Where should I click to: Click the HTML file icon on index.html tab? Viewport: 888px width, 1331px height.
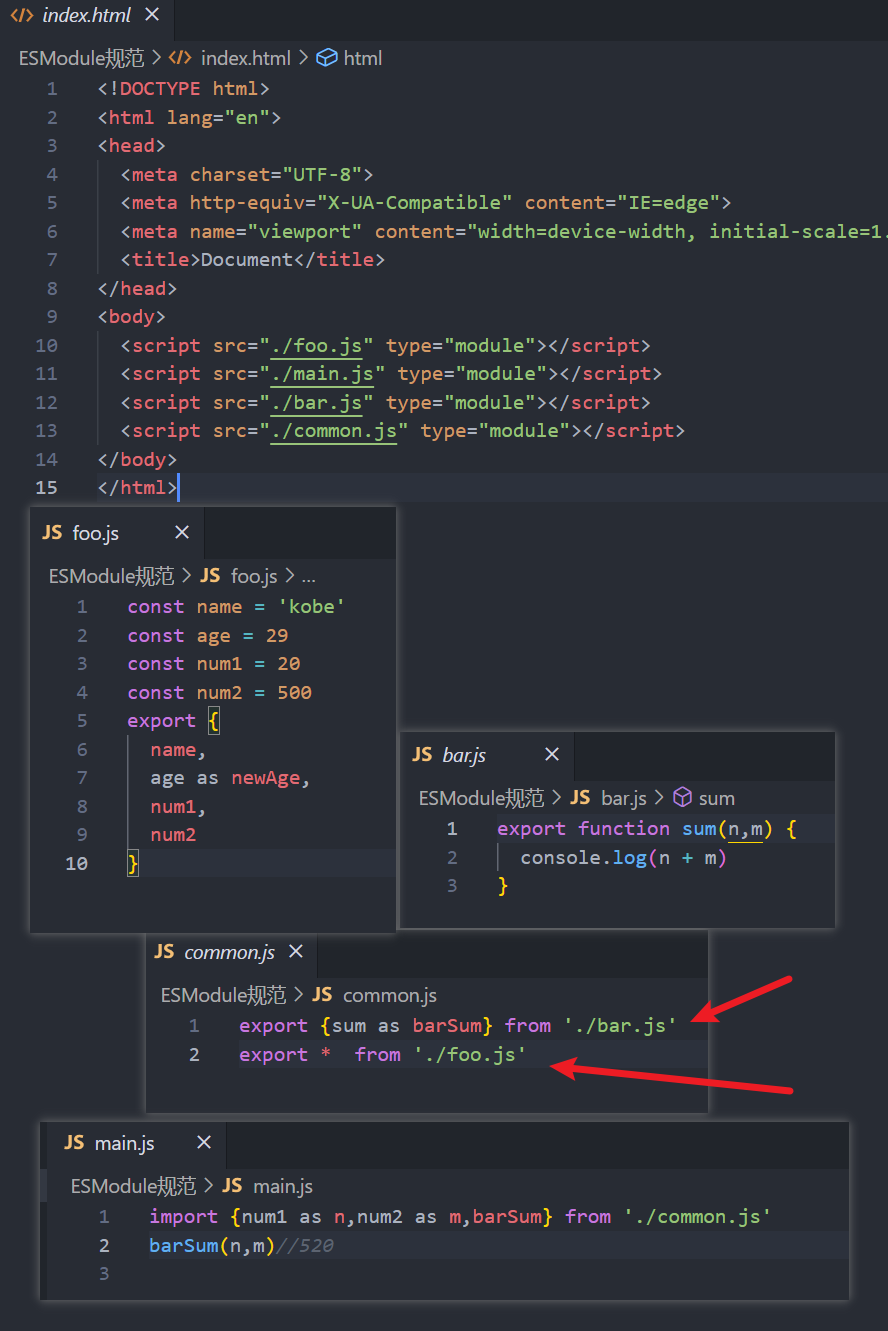click(21, 15)
